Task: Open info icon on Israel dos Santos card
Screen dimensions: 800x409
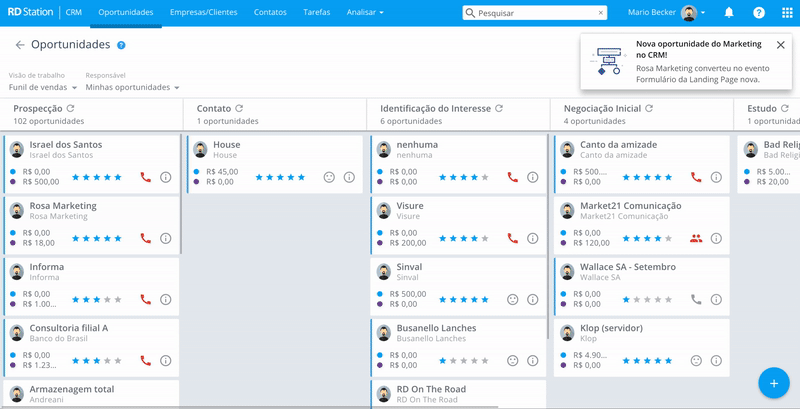Action: pyautogui.click(x=165, y=177)
